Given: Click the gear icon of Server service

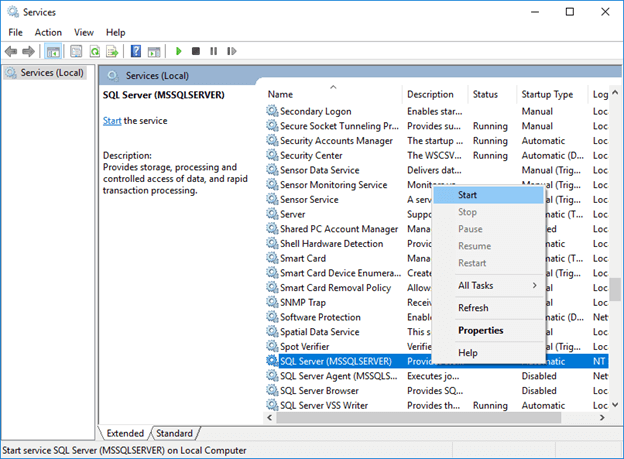Looking at the screenshot, I should click(x=272, y=214).
